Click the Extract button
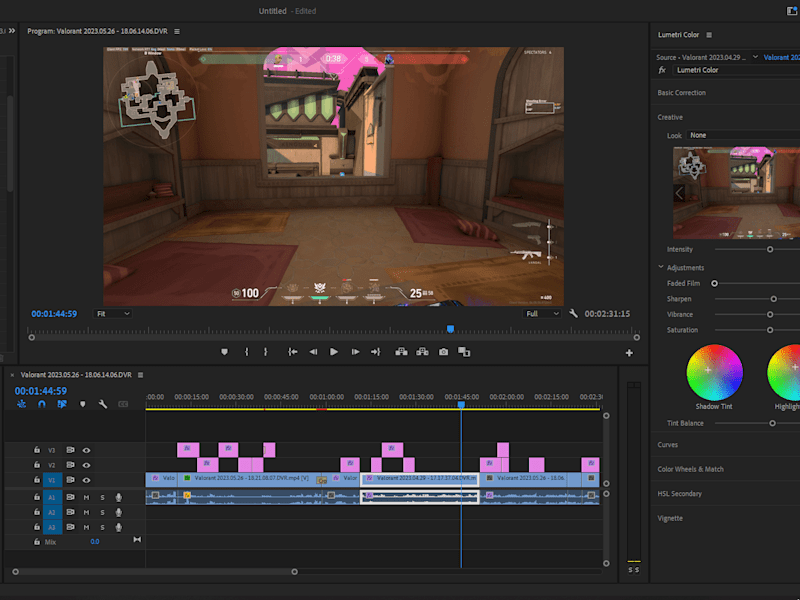 coord(422,352)
